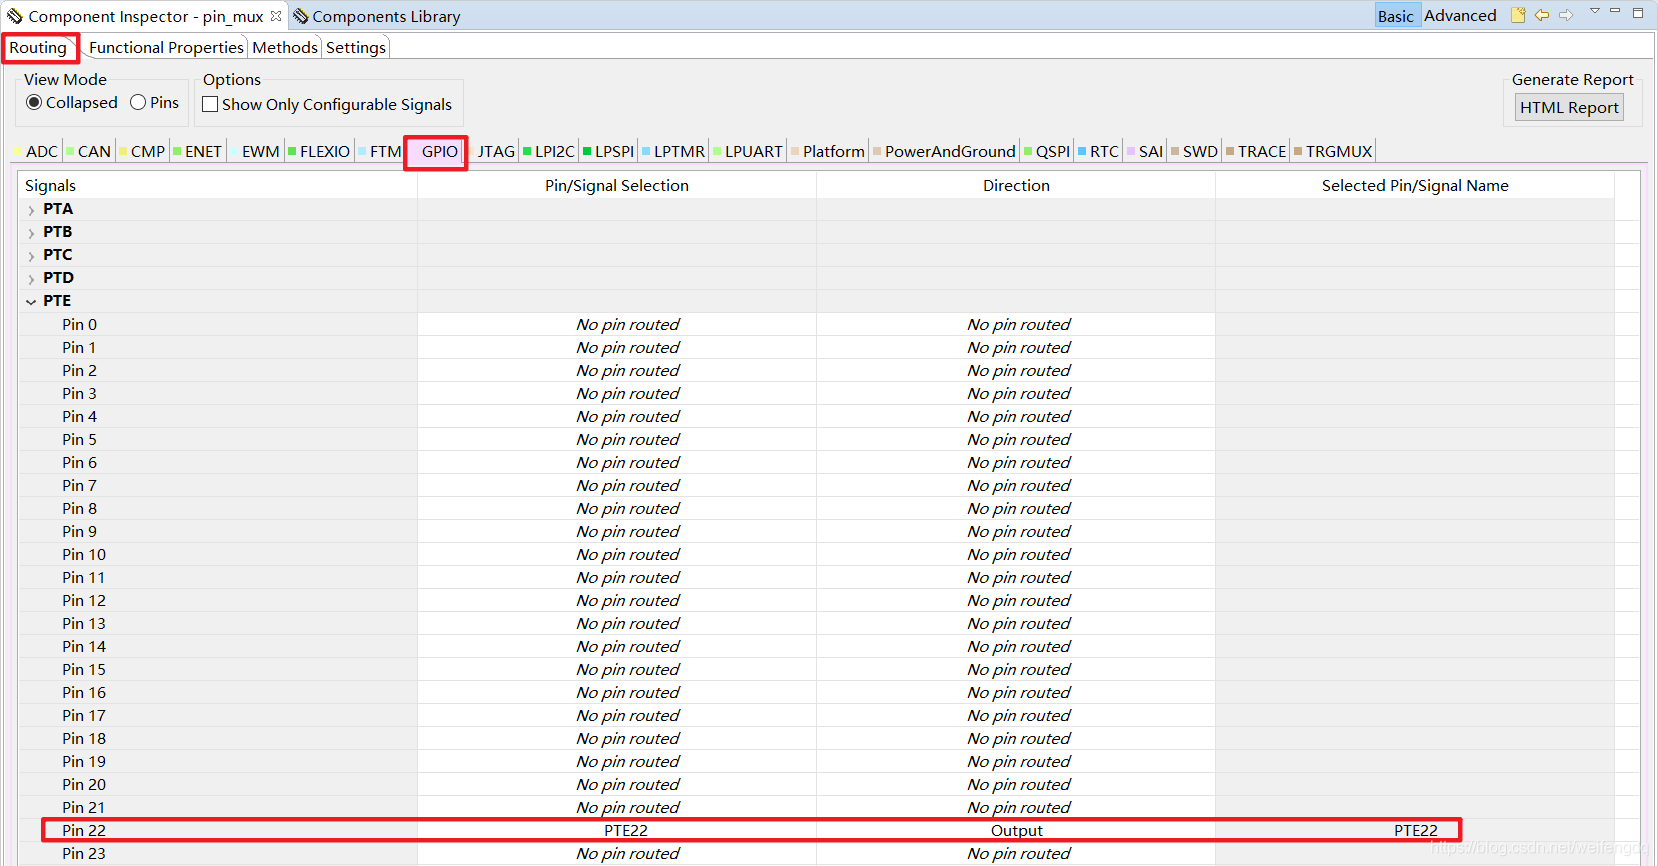Close the Component Inspector pin_mux tab
This screenshot has width=1658, height=866.
coord(276,16)
